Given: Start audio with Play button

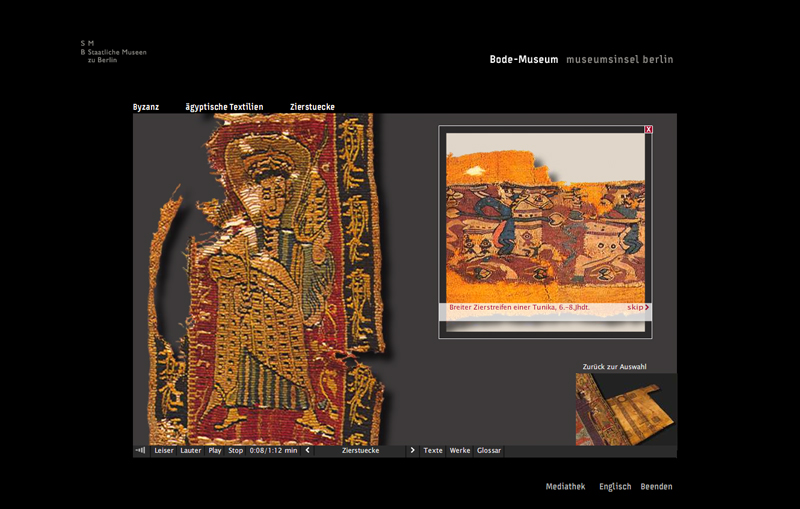Looking at the screenshot, I should 215,450.
